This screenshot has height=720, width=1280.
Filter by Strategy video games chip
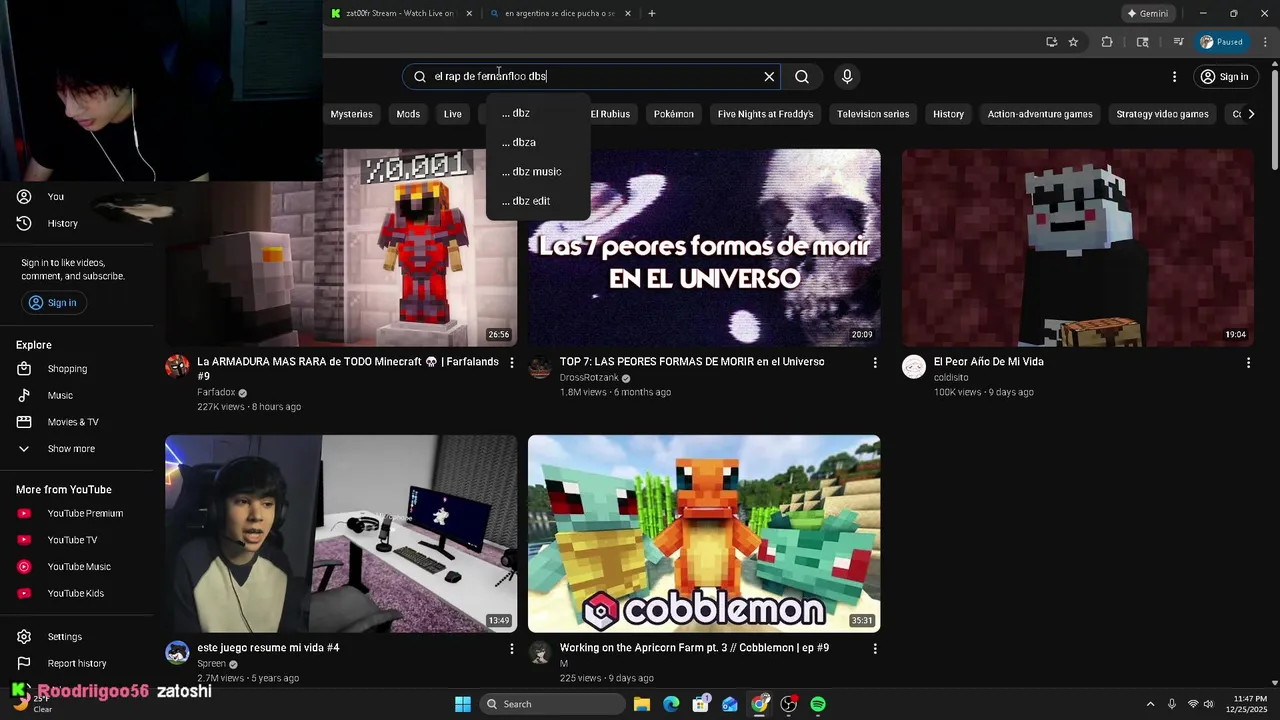1162,114
